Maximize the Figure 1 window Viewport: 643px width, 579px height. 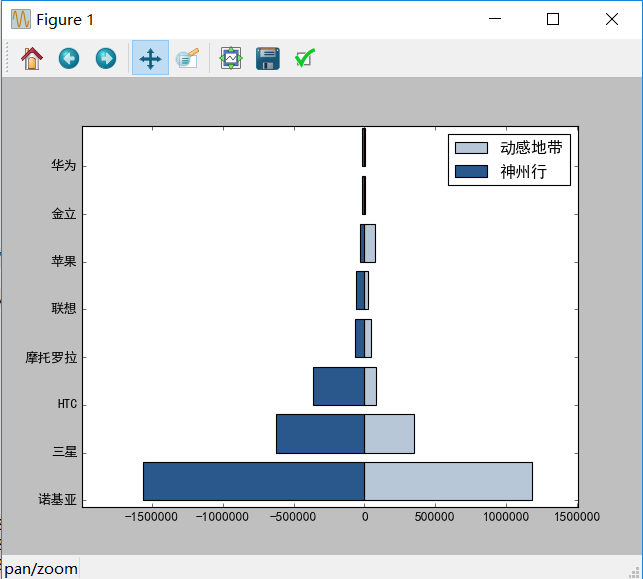tap(553, 19)
